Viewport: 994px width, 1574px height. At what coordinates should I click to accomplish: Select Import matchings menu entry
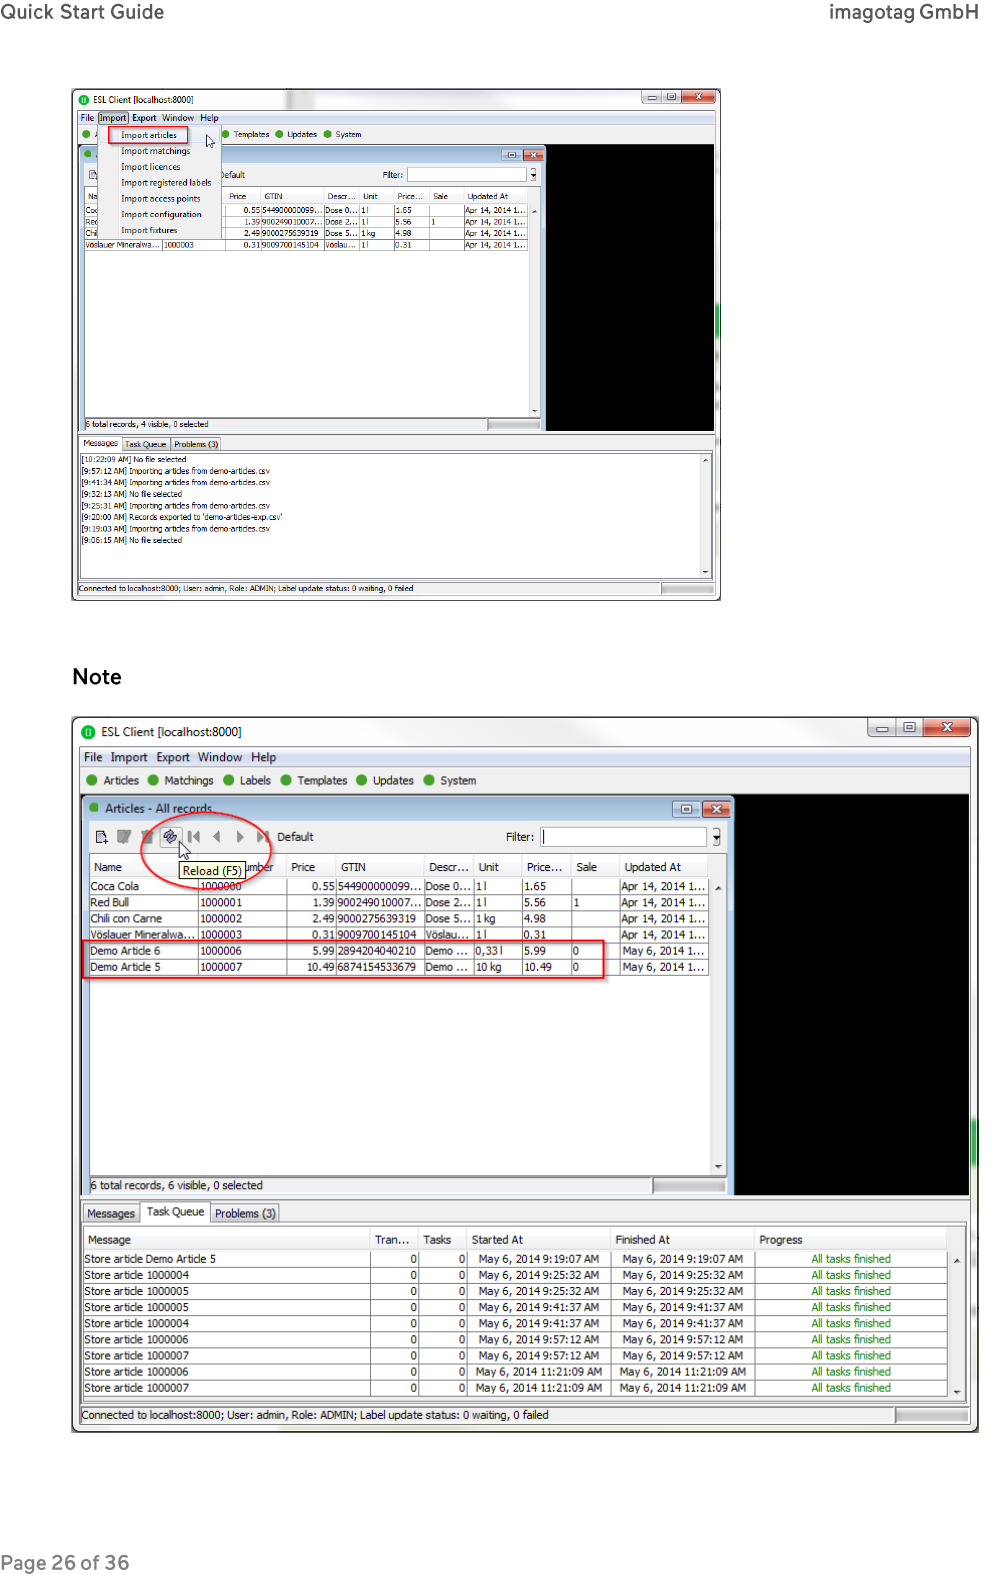[x=156, y=151]
